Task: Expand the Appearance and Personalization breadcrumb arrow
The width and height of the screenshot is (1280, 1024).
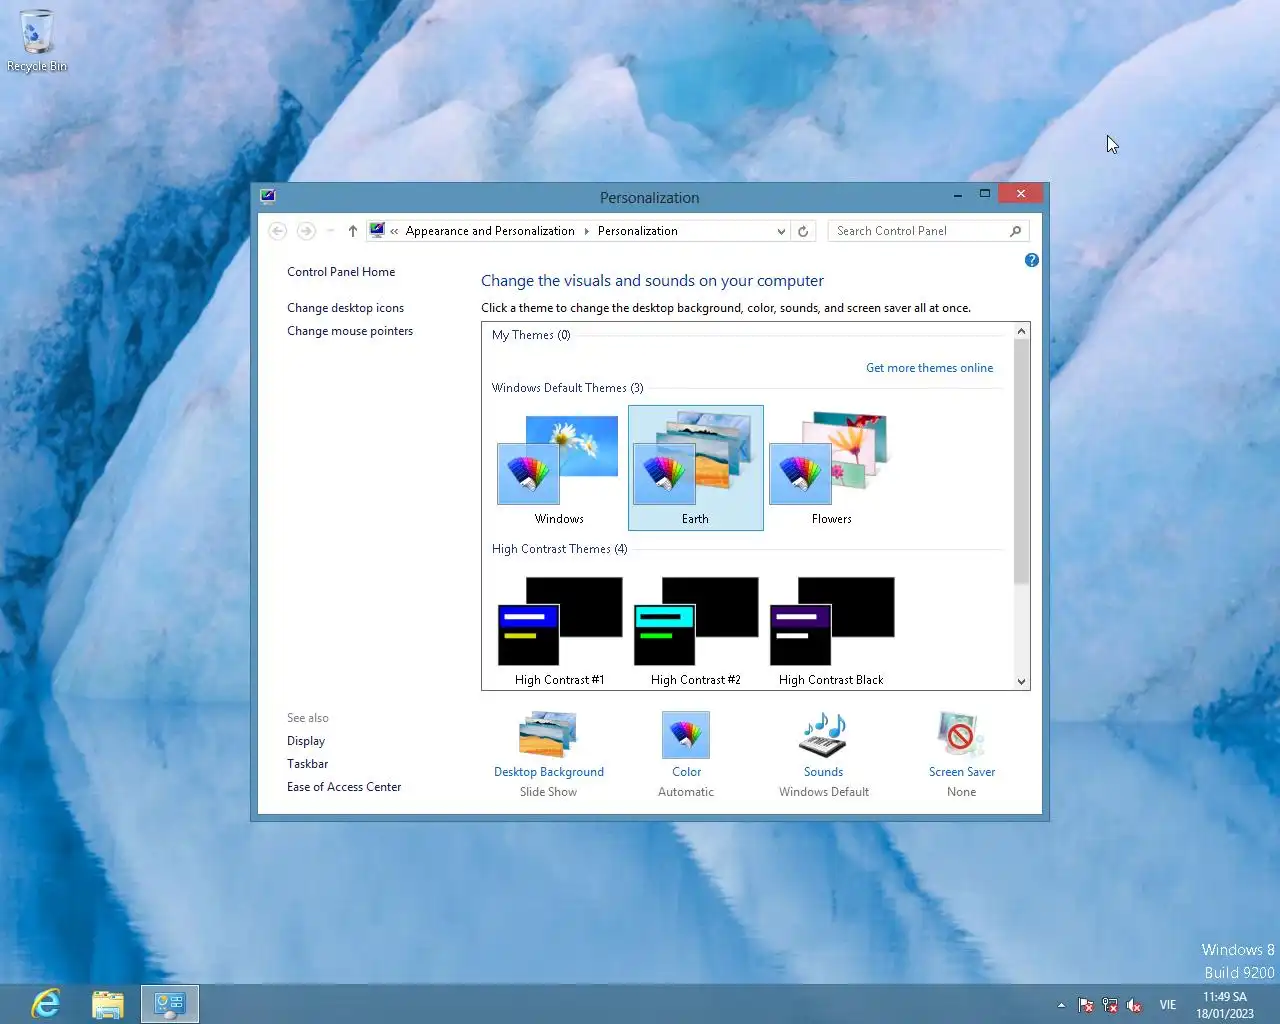Action: (x=586, y=231)
